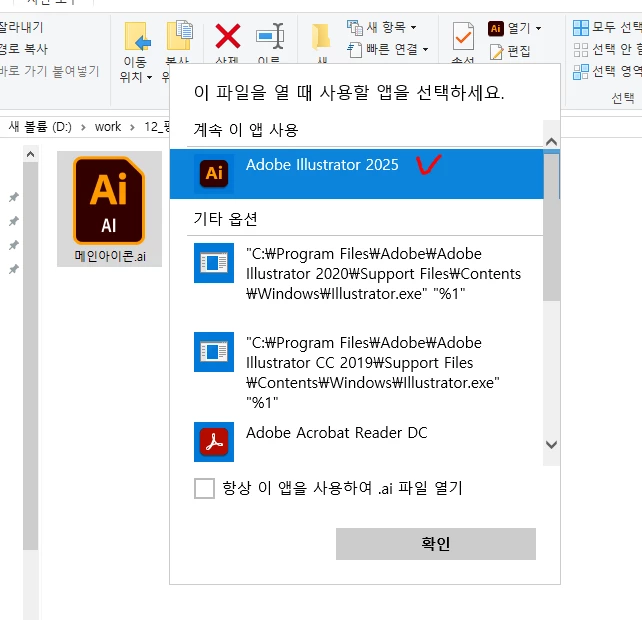Click Cut (잘라내기) in ribbon
This screenshot has height=620, width=642.
click(21, 27)
